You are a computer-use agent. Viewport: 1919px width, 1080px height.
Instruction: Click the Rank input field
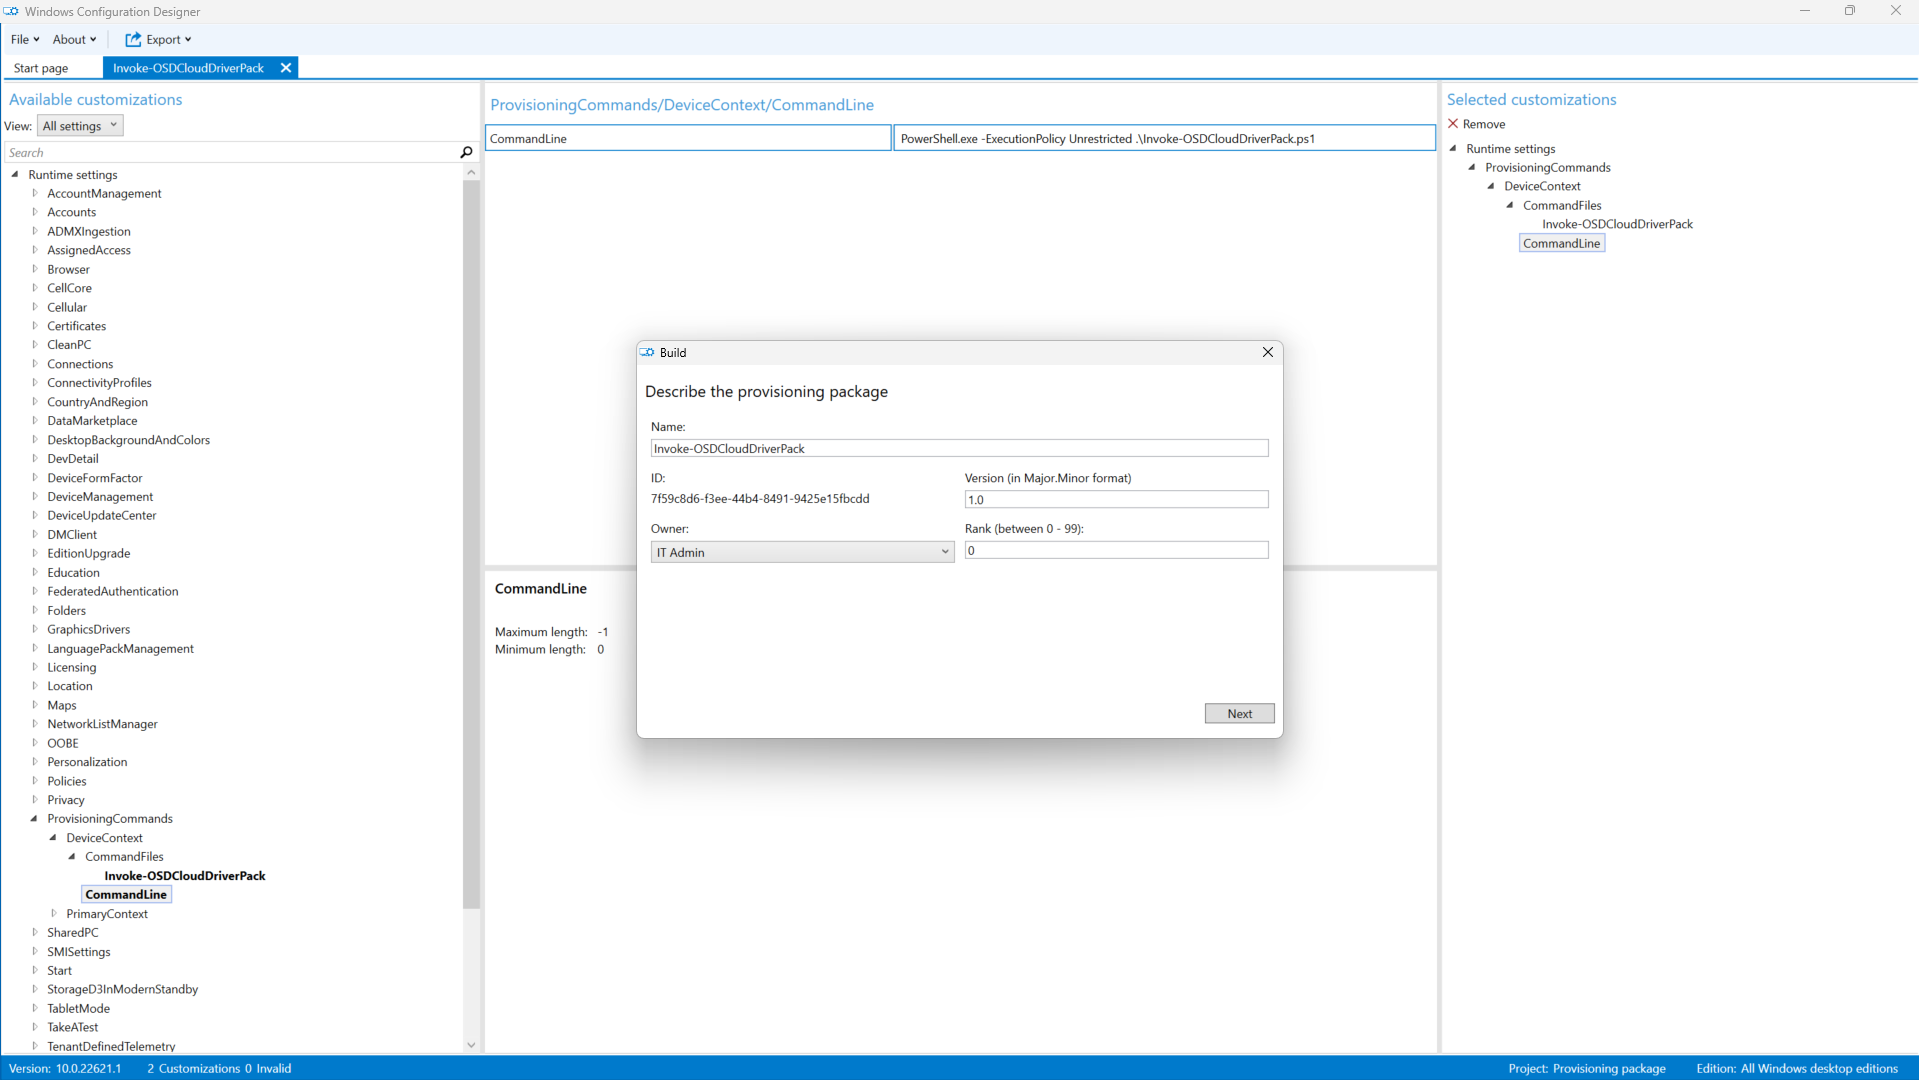(1115, 550)
